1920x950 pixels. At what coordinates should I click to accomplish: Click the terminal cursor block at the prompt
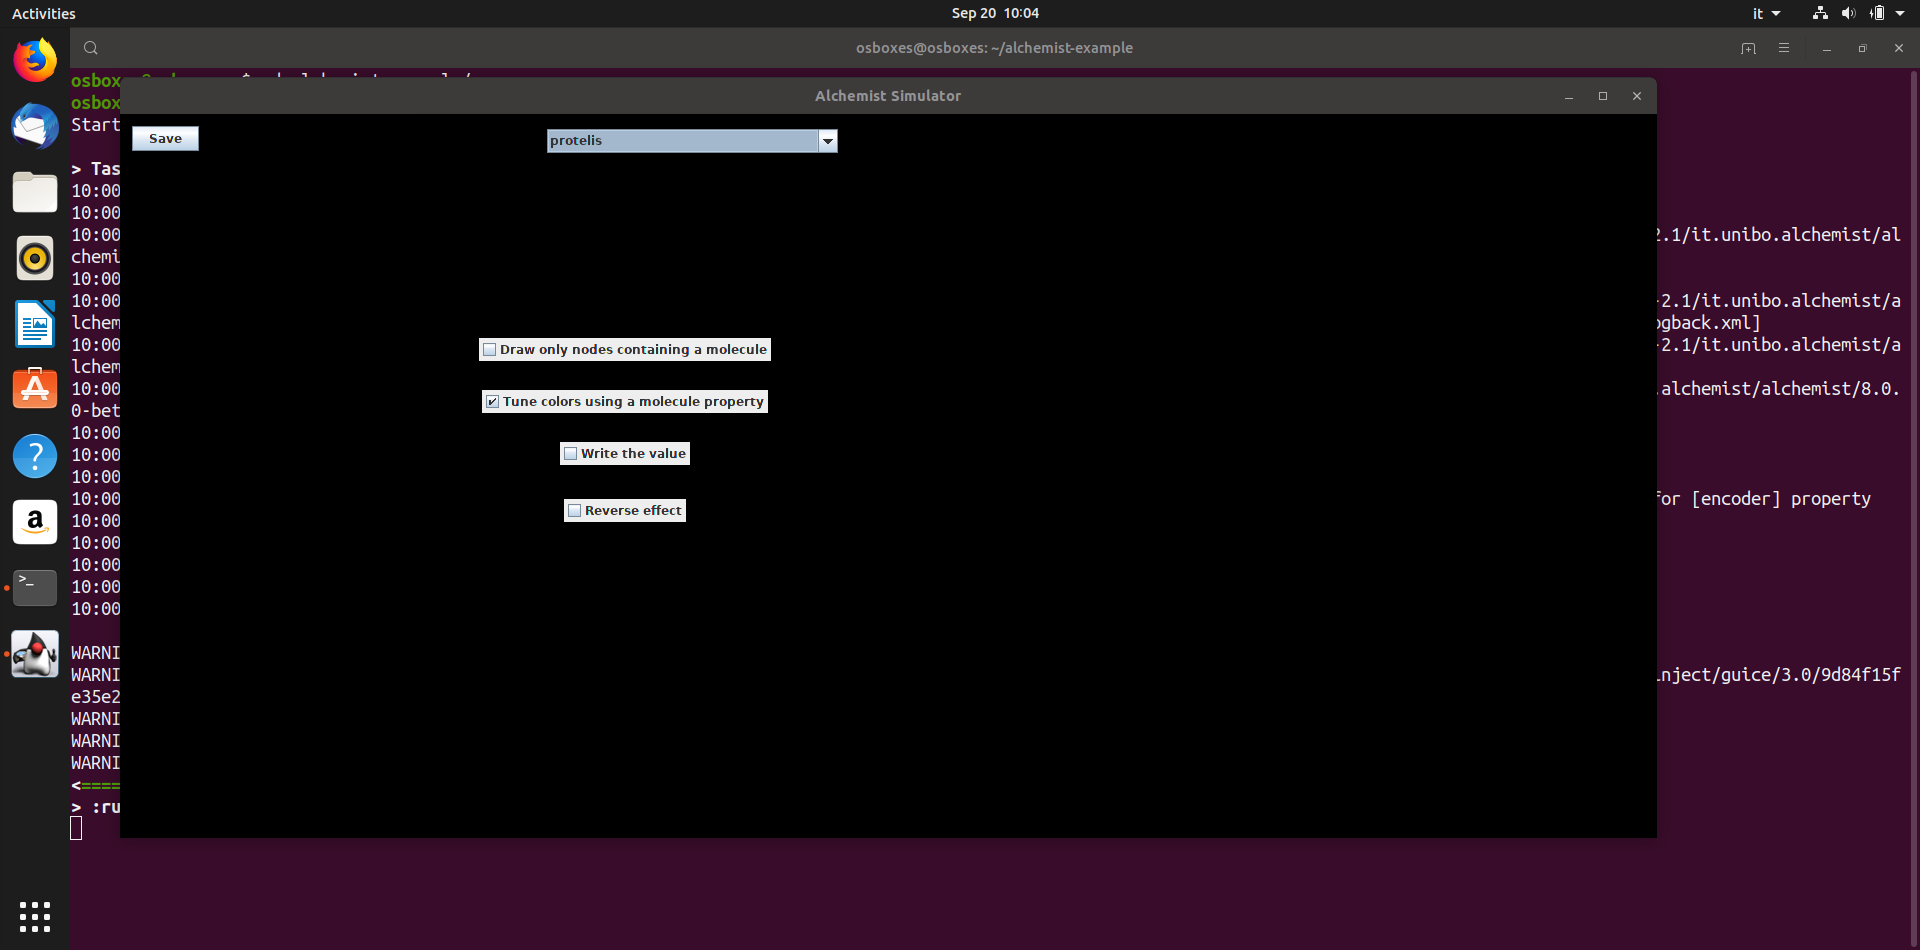point(76,828)
